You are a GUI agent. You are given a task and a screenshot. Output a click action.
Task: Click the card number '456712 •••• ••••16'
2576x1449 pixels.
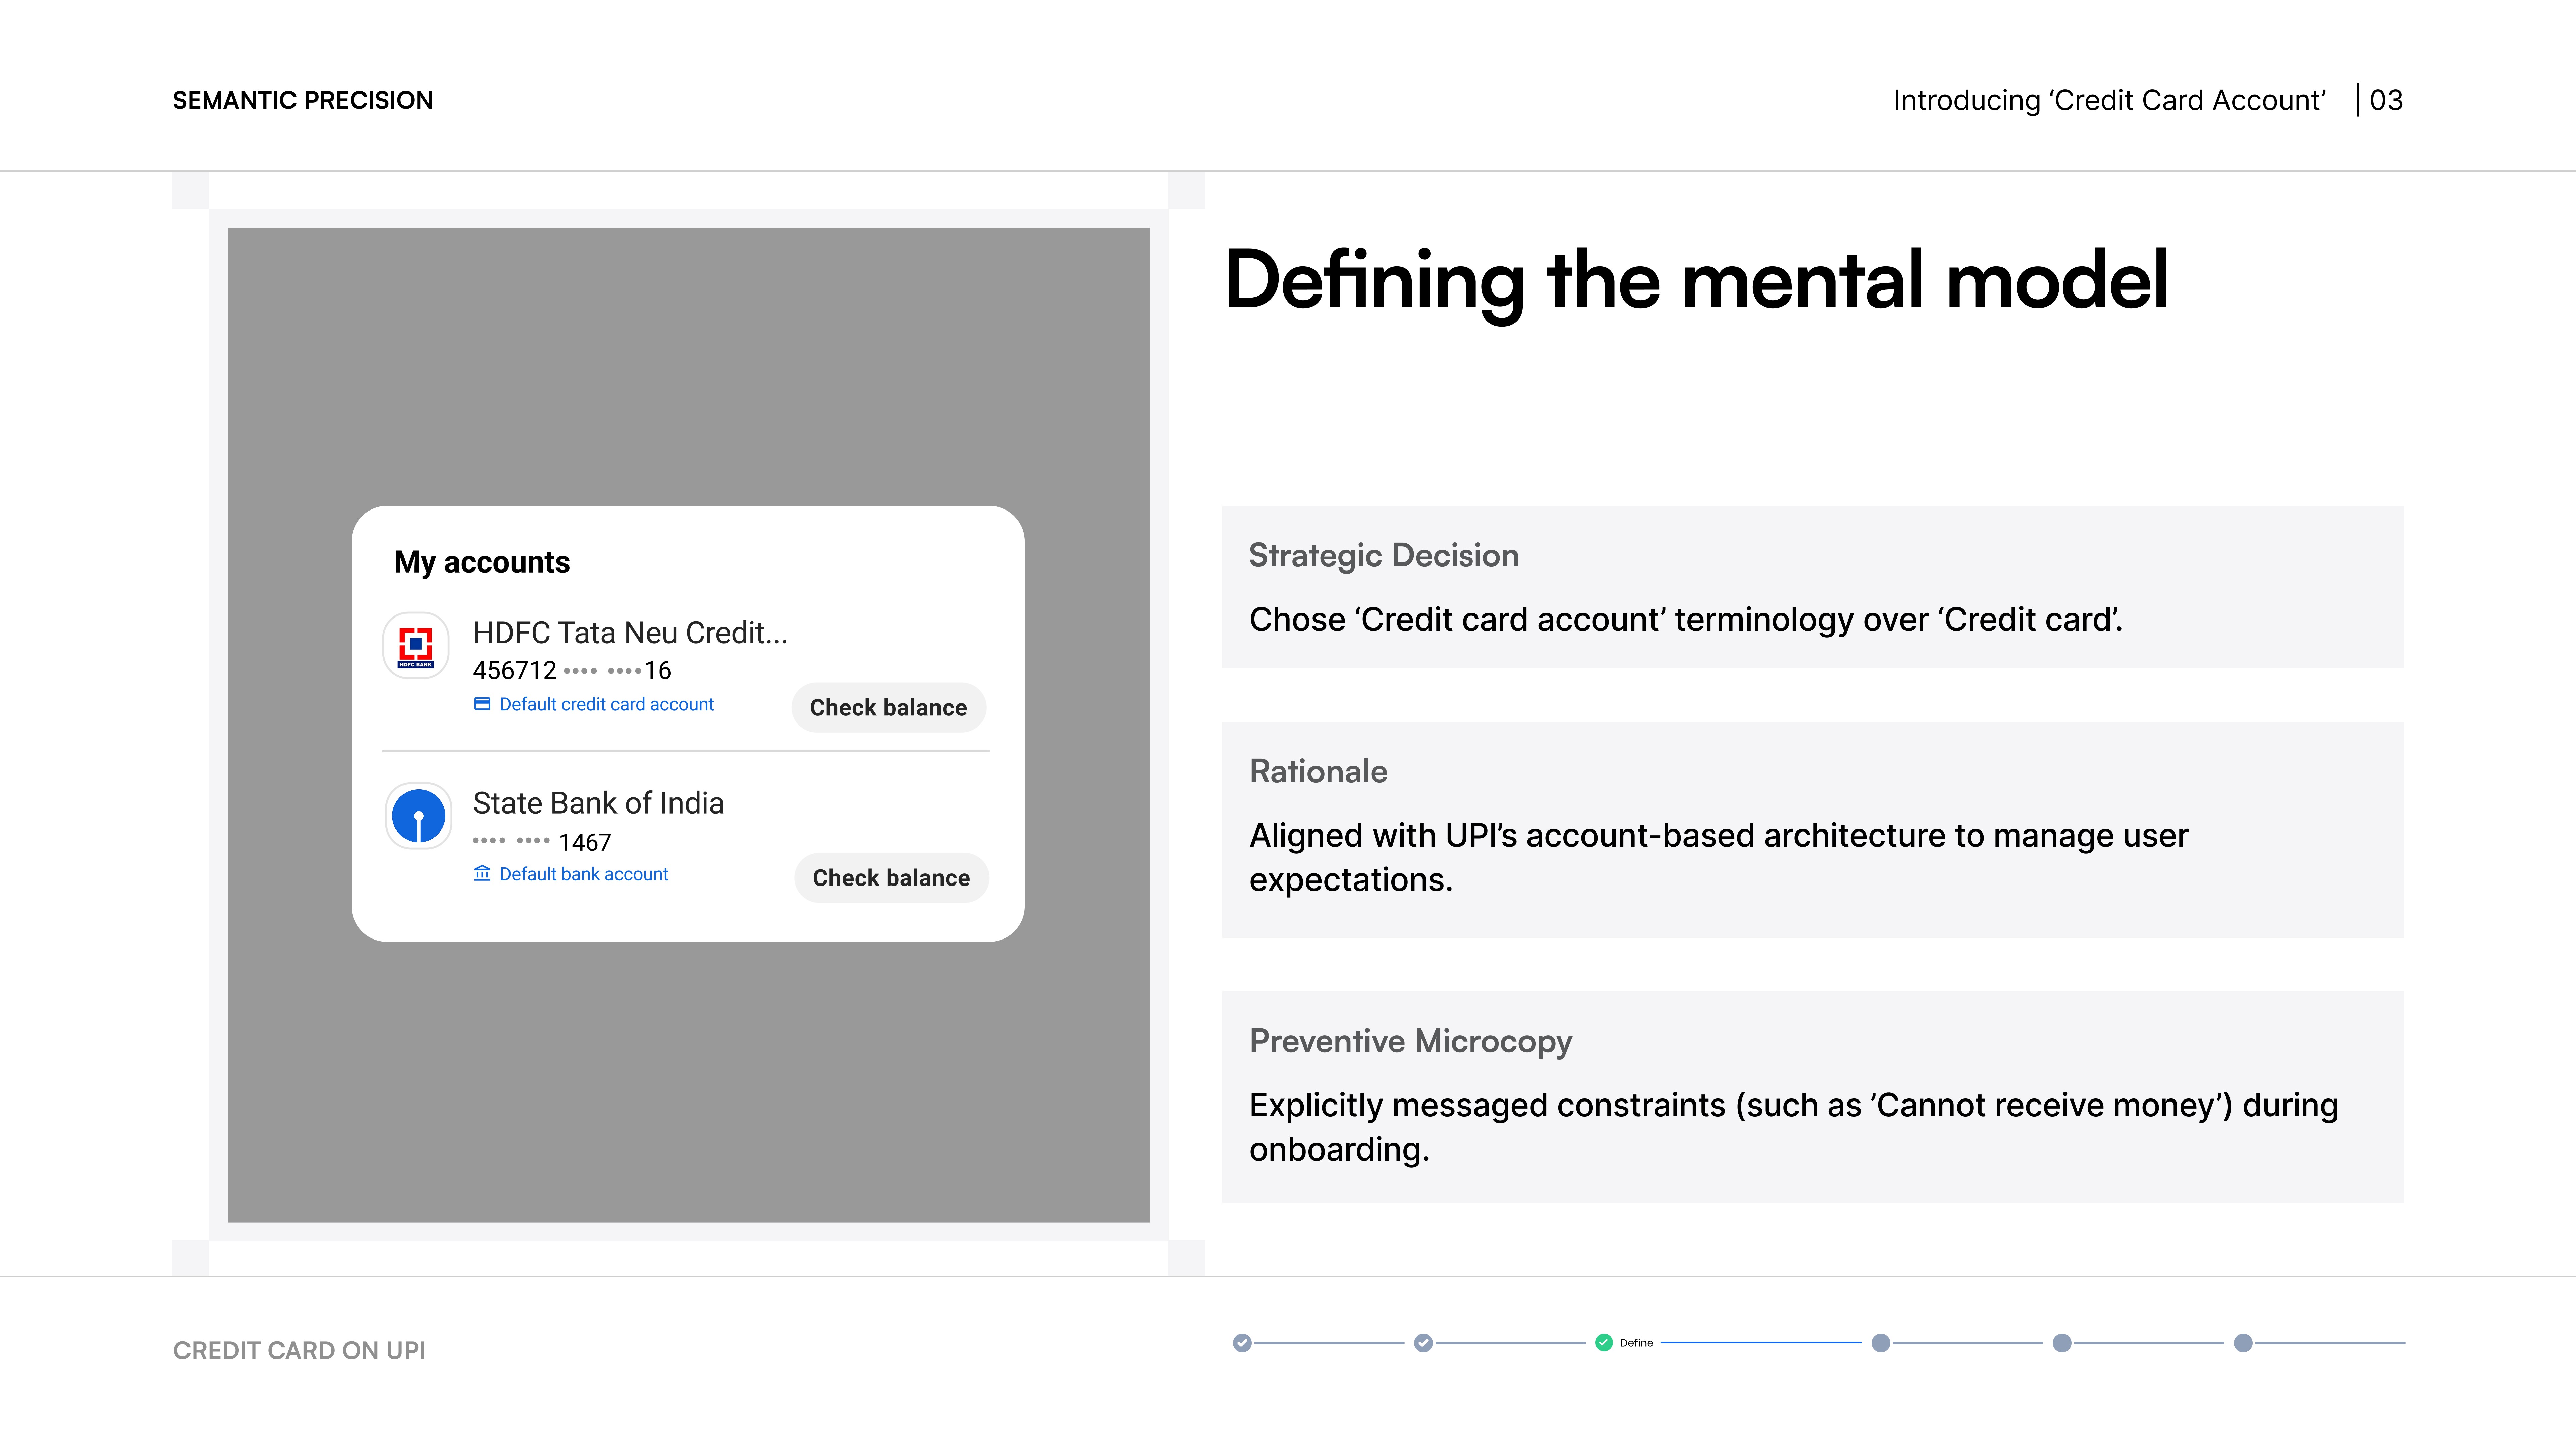tap(572, 670)
